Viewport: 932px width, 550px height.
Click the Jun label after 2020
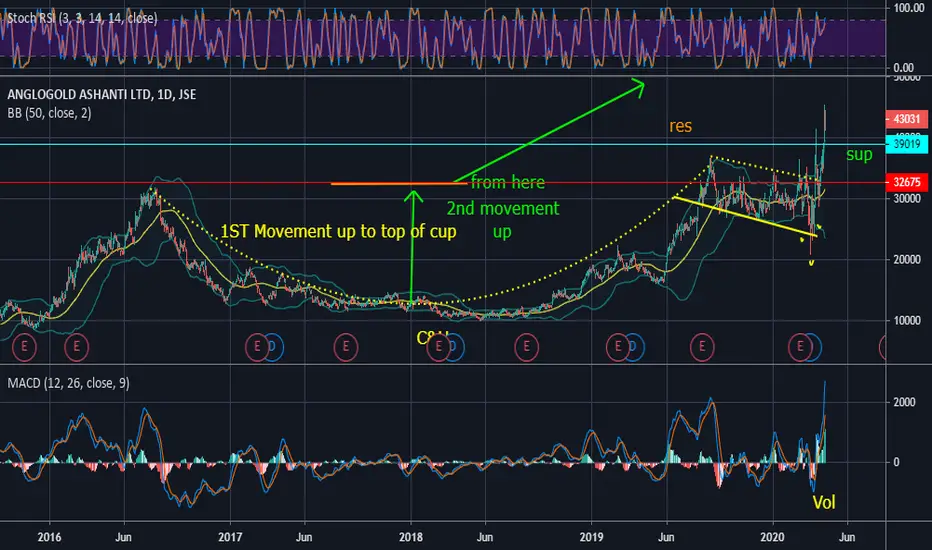tap(846, 537)
